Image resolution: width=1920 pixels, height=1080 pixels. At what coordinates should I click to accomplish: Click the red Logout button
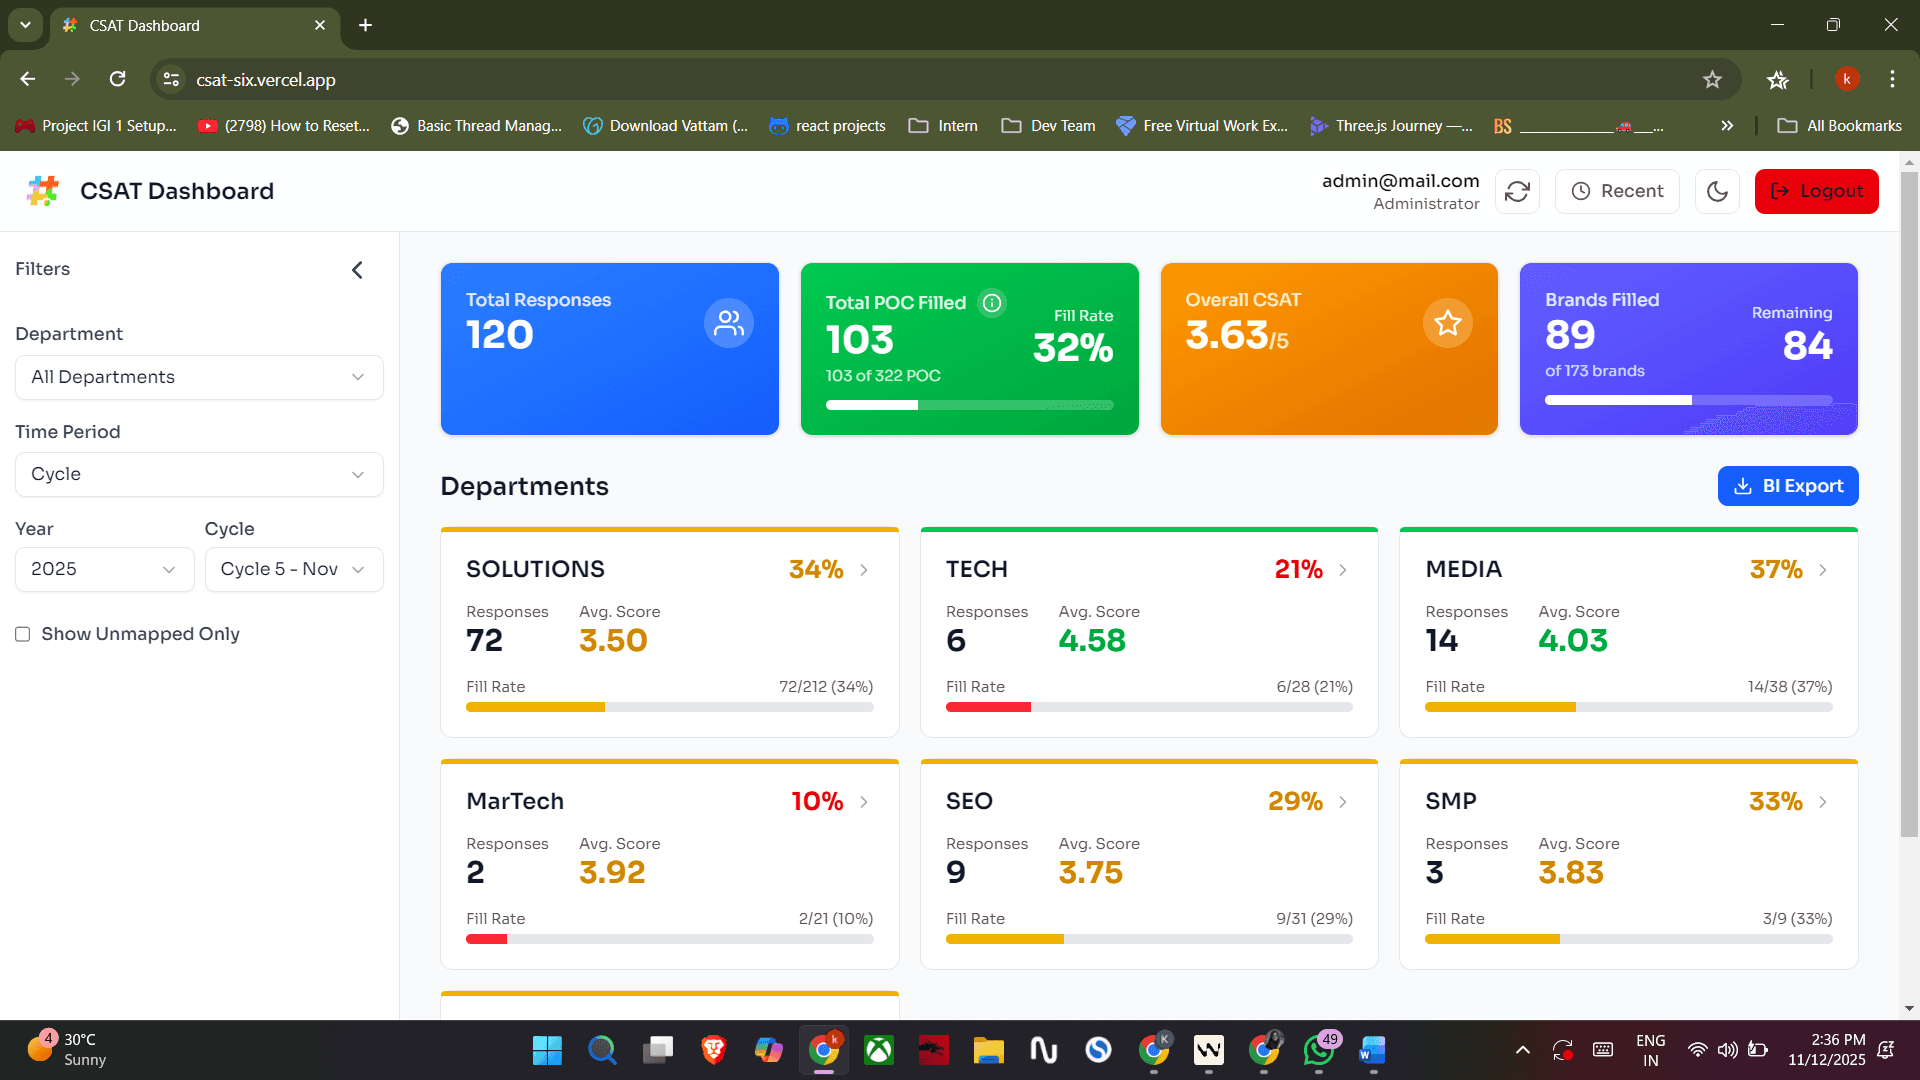tap(1816, 191)
